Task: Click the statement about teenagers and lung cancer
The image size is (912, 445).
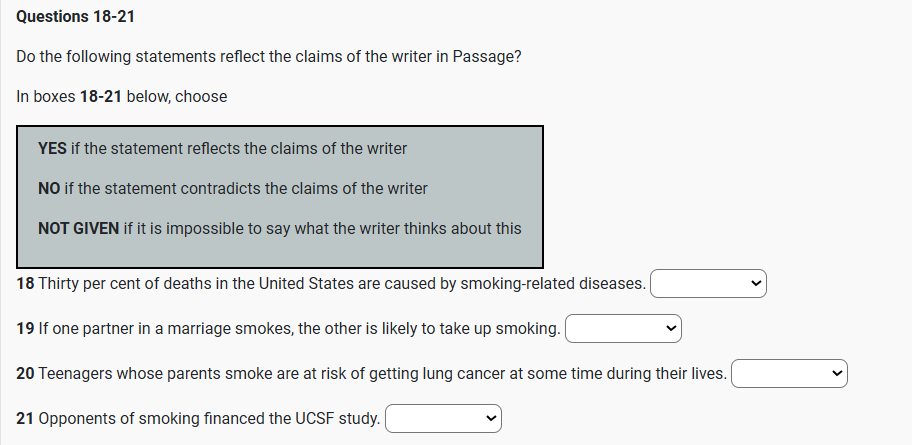Action: point(382,374)
